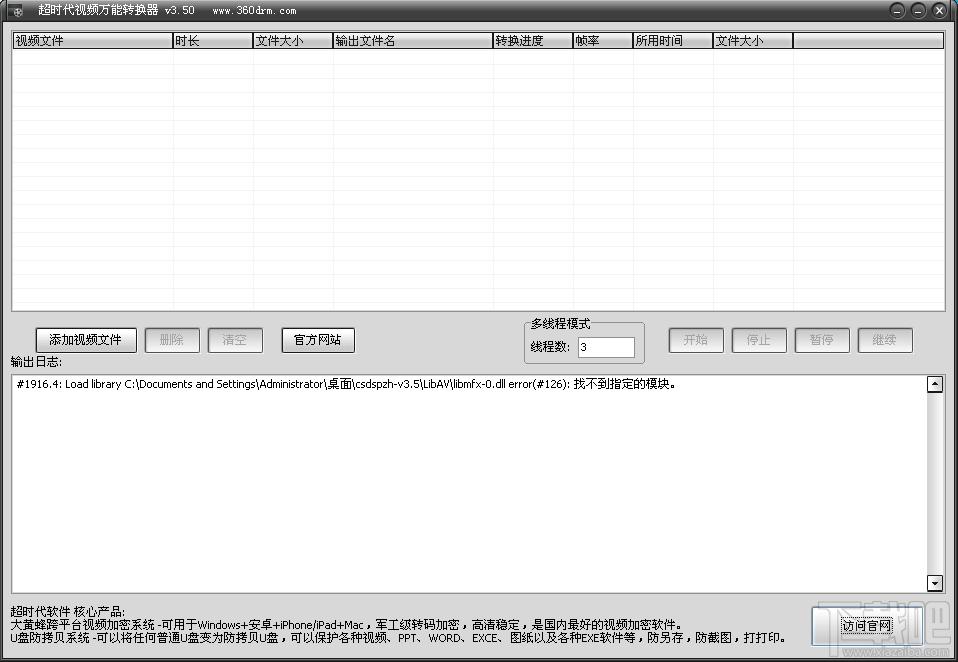Click 超时代软件 核心产品 label

click(67, 612)
